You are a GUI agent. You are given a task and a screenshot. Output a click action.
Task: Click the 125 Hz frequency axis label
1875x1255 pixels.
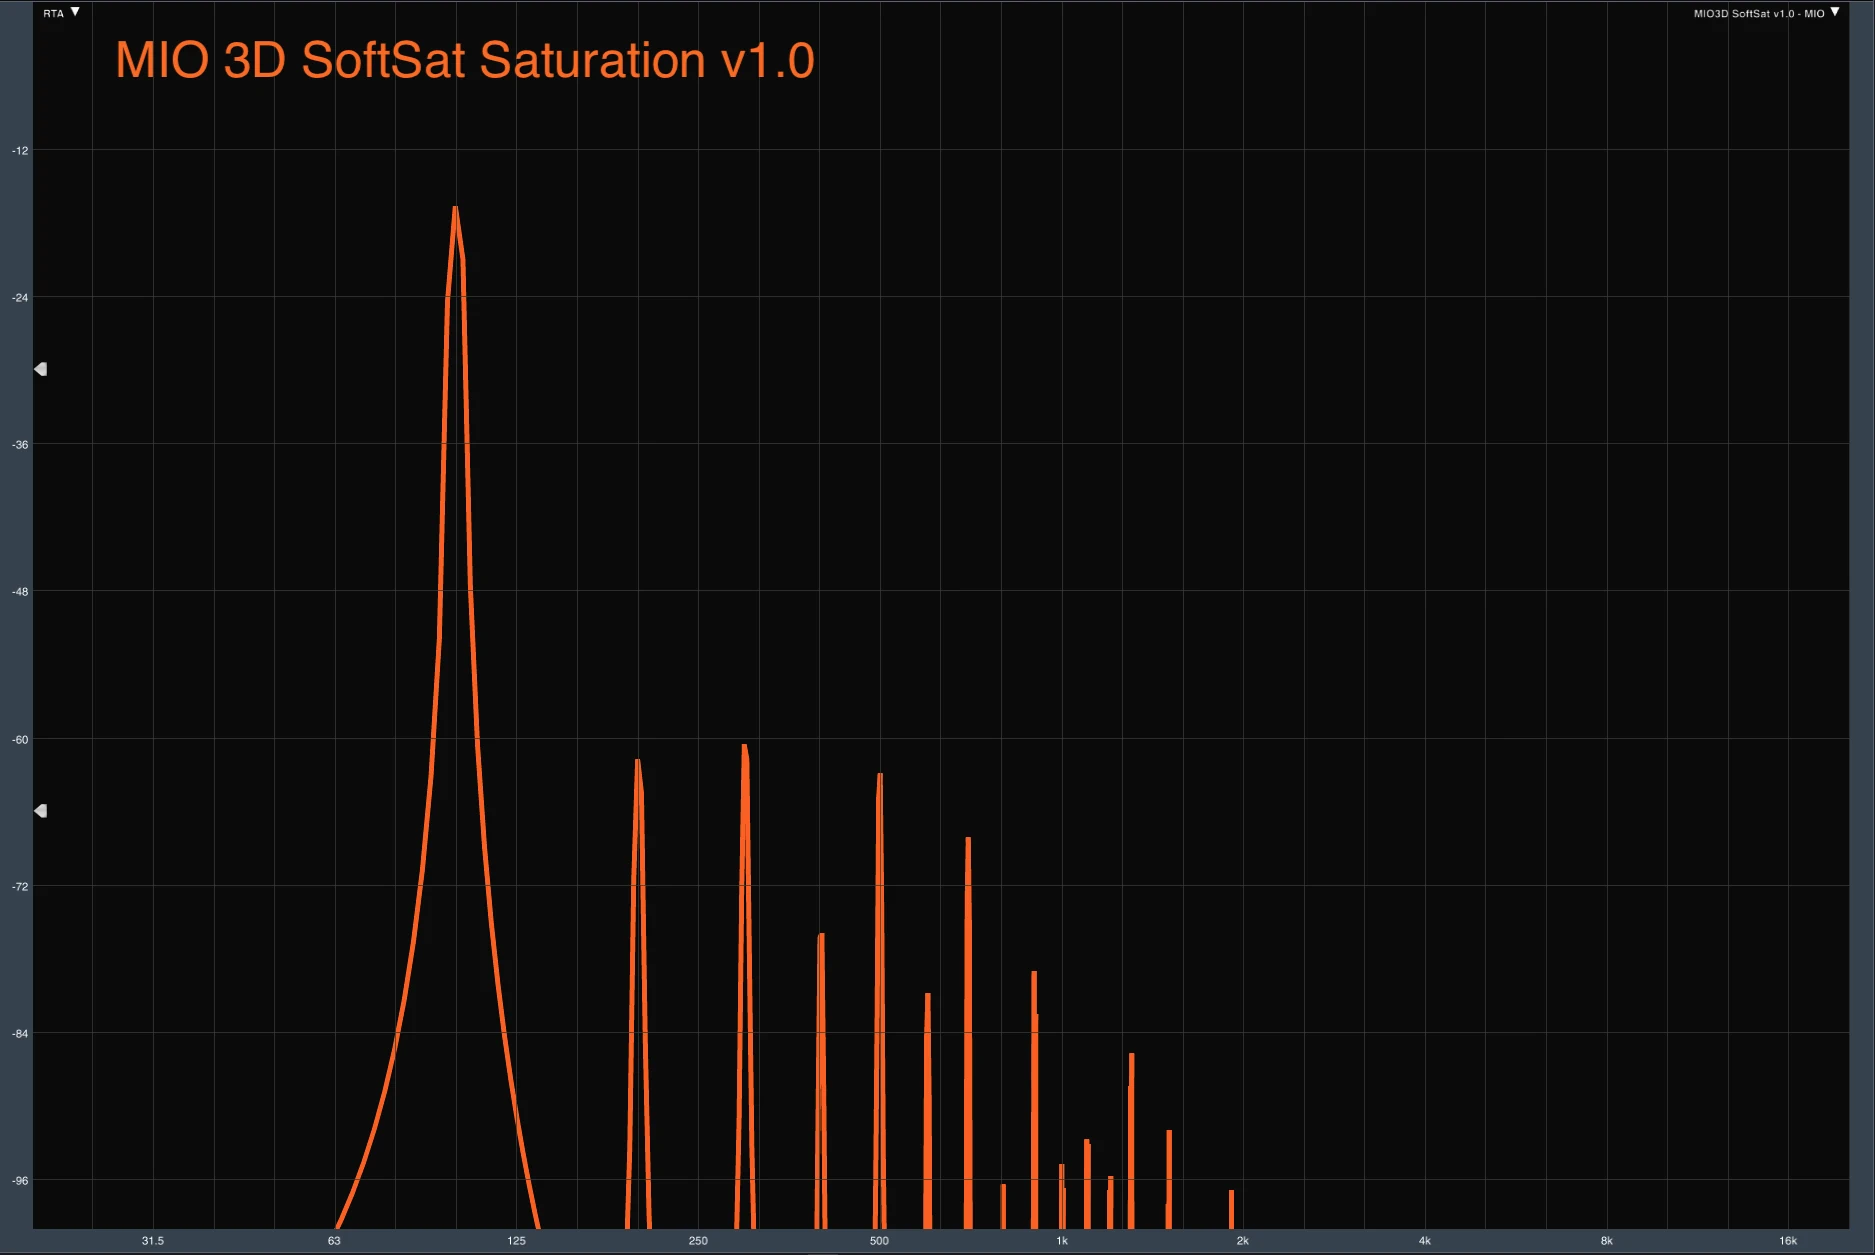coord(516,1241)
